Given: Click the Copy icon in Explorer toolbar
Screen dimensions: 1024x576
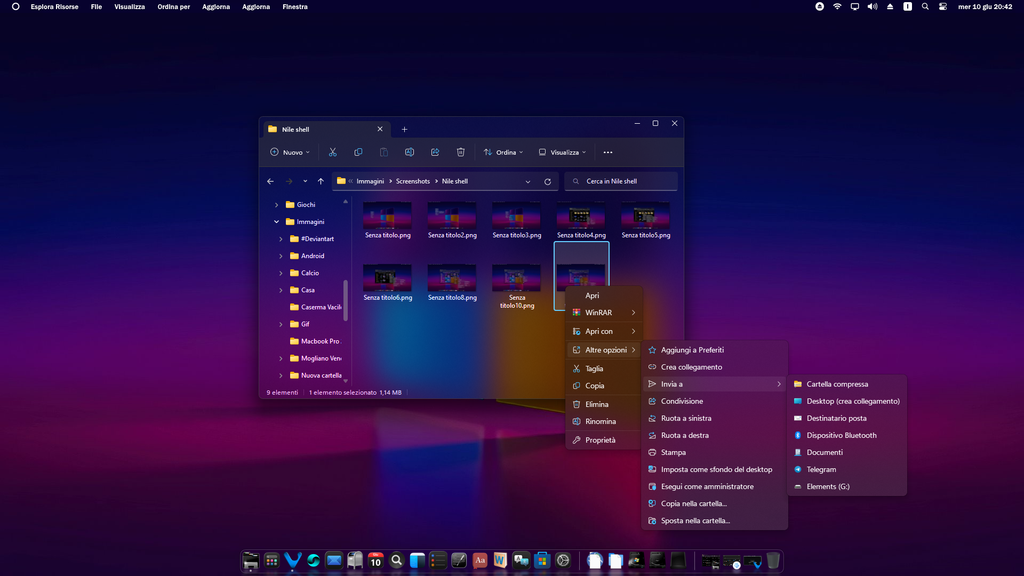Looking at the screenshot, I should [x=358, y=152].
